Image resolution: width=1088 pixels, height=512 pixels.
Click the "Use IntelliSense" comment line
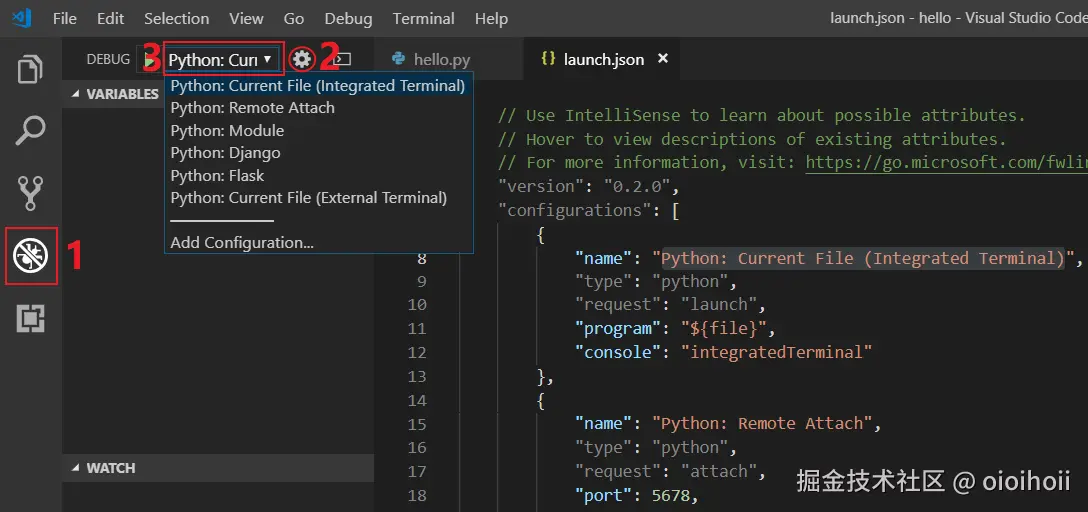click(761, 115)
